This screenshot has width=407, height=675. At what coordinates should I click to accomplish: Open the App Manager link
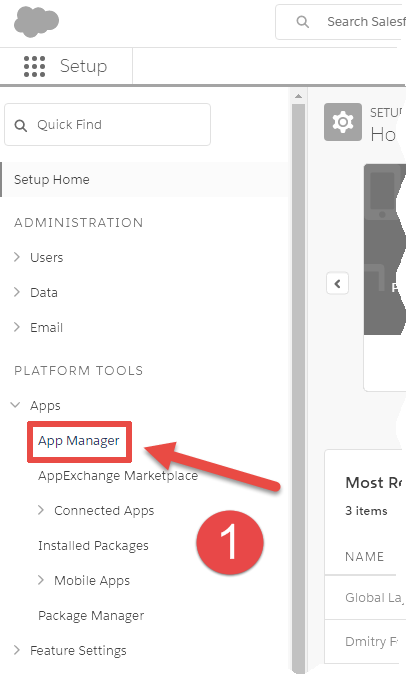pos(78,441)
